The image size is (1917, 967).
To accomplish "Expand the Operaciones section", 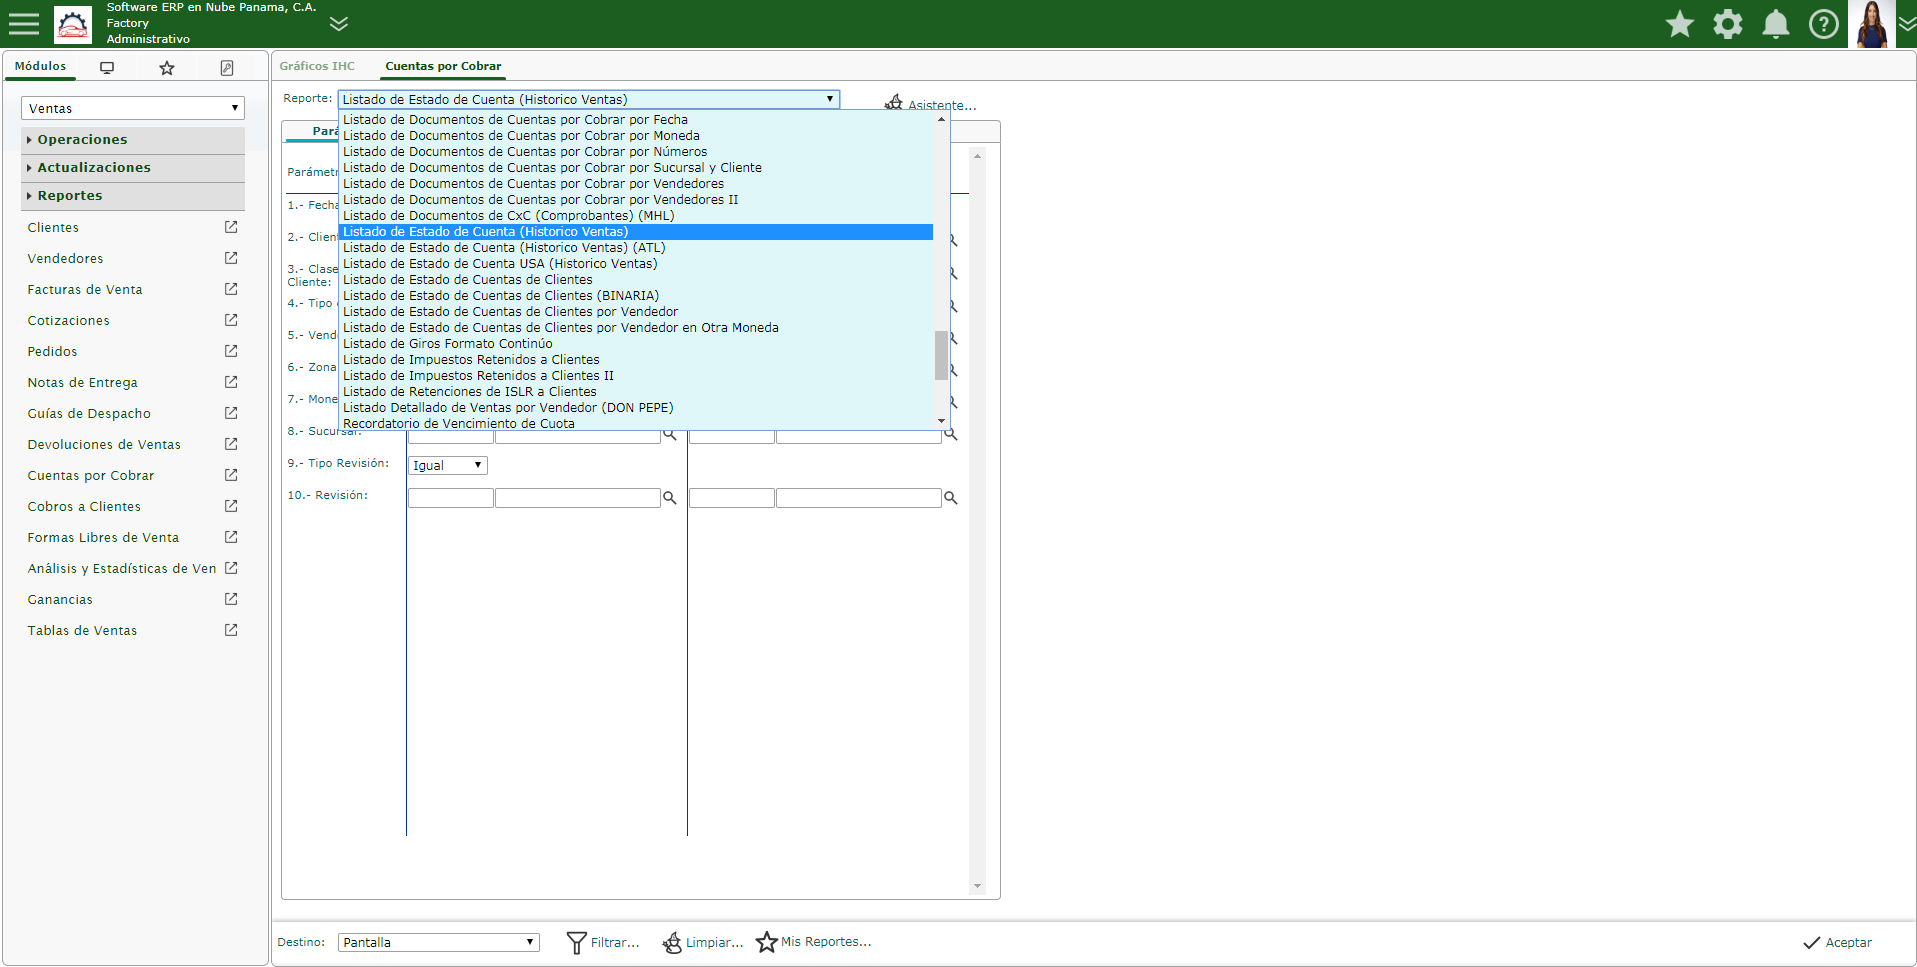I will tap(82, 140).
